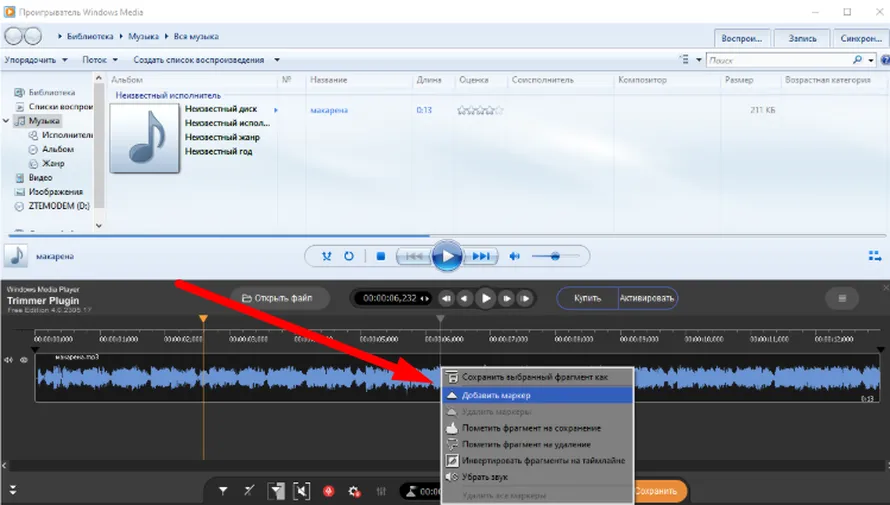The width and height of the screenshot is (890, 505).
Task: Adjust the Windows Media volume slider
Action: click(x=555, y=256)
